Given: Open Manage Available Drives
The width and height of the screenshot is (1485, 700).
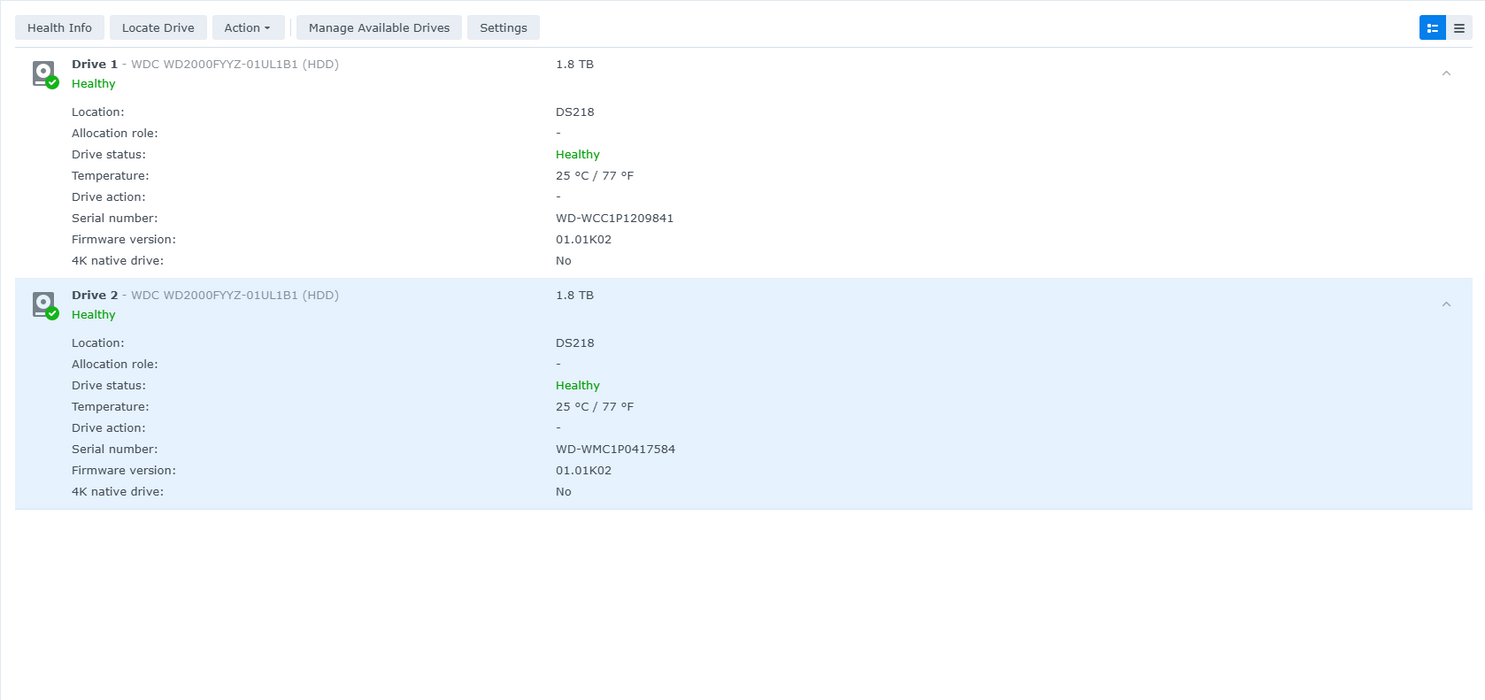Looking at the screenshot, I should 379,27.
